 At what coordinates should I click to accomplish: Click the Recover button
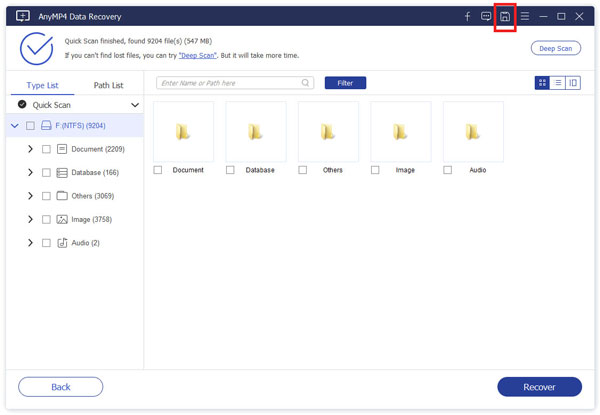point(539,386)
